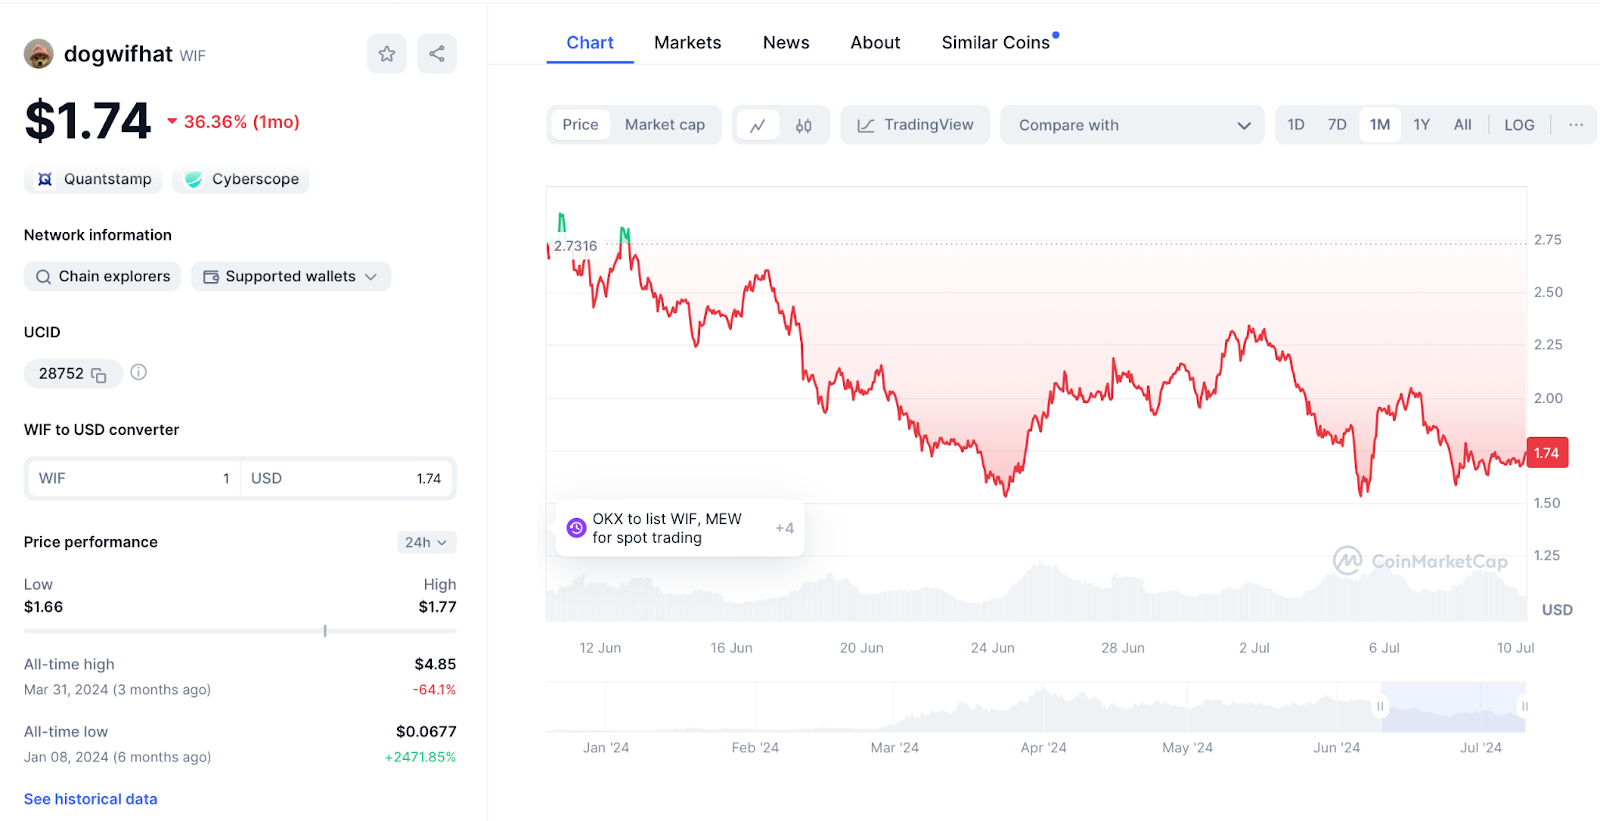
Task: Click the left handle of range selector
Action: 1380,707
